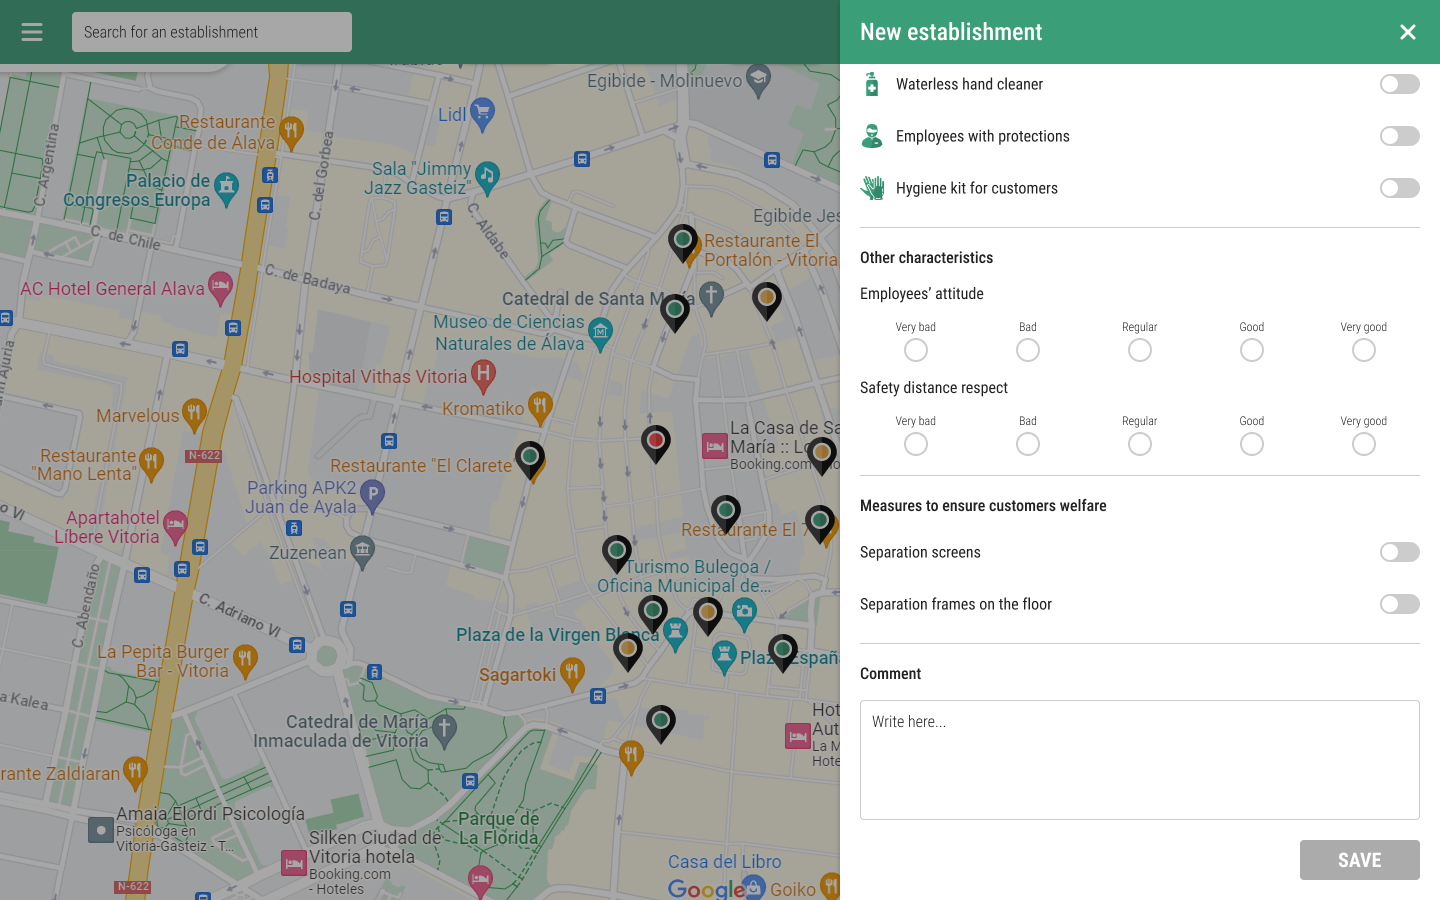This screenshot has width=1440, height=900.
Task: Click the Zuzenean marker icon
Action: click(x=362, y=552)
